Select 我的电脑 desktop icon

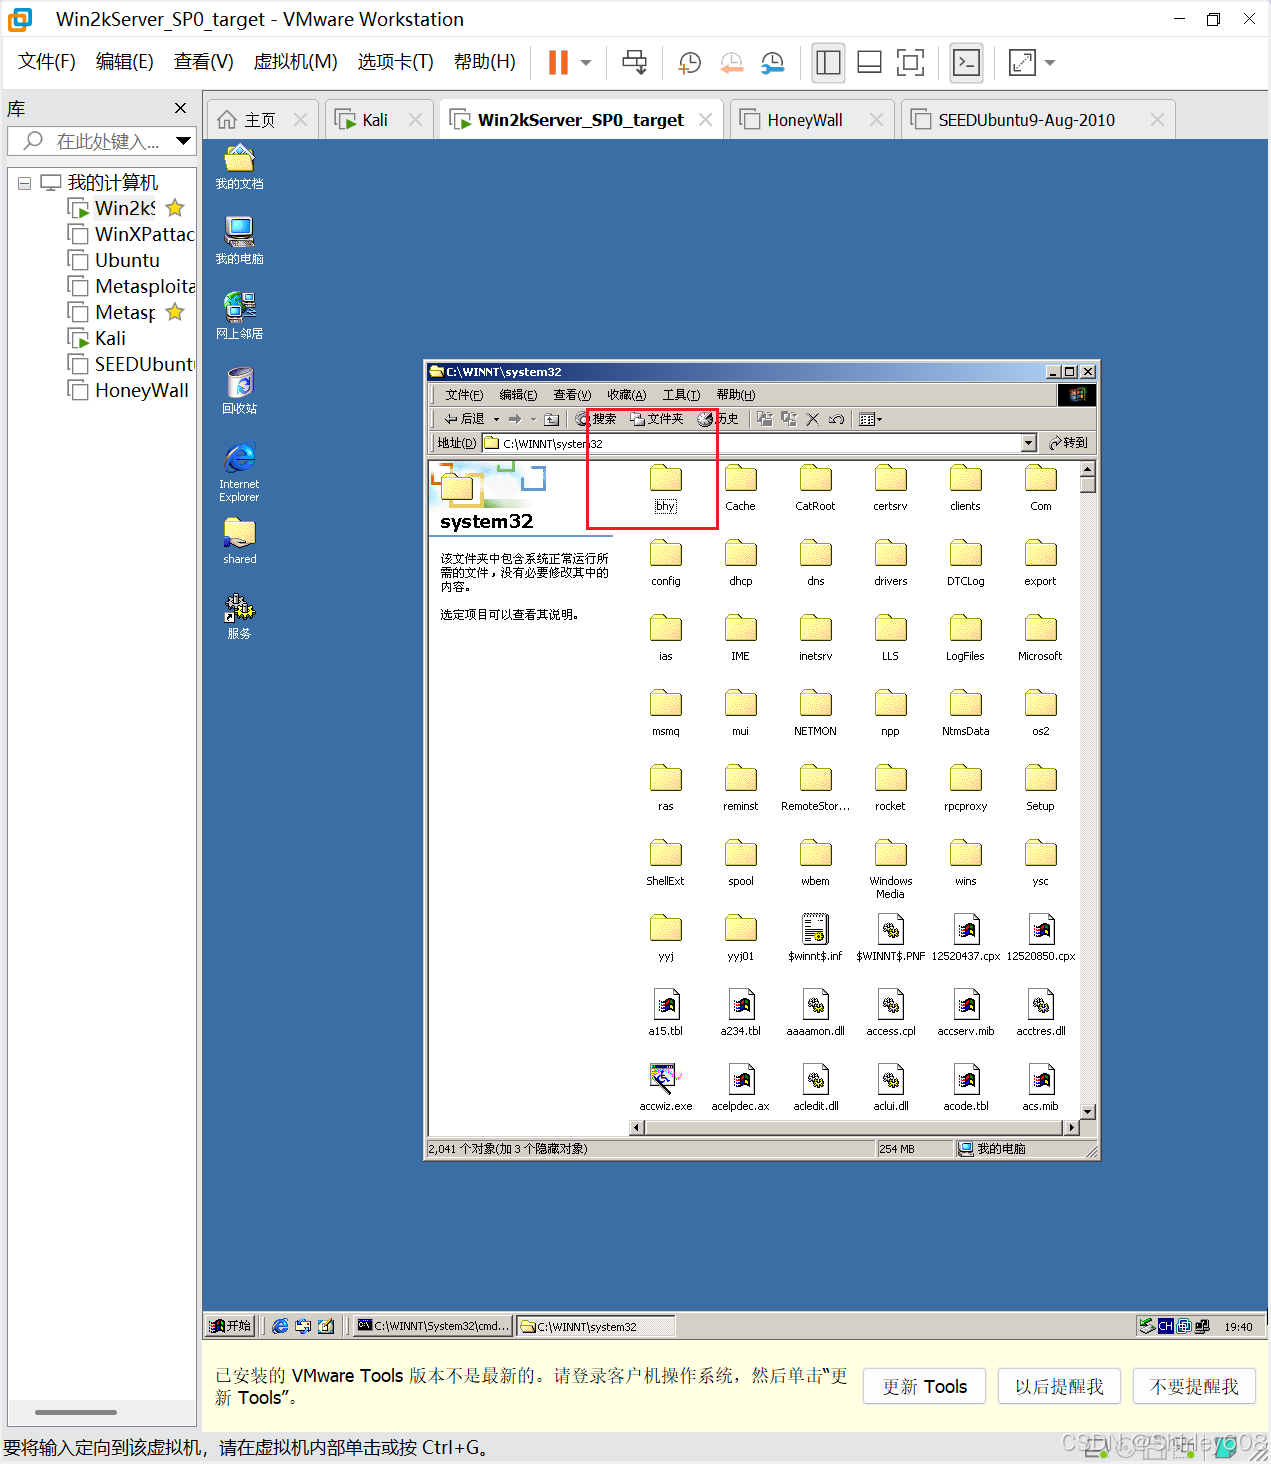(x=239, y=241)
